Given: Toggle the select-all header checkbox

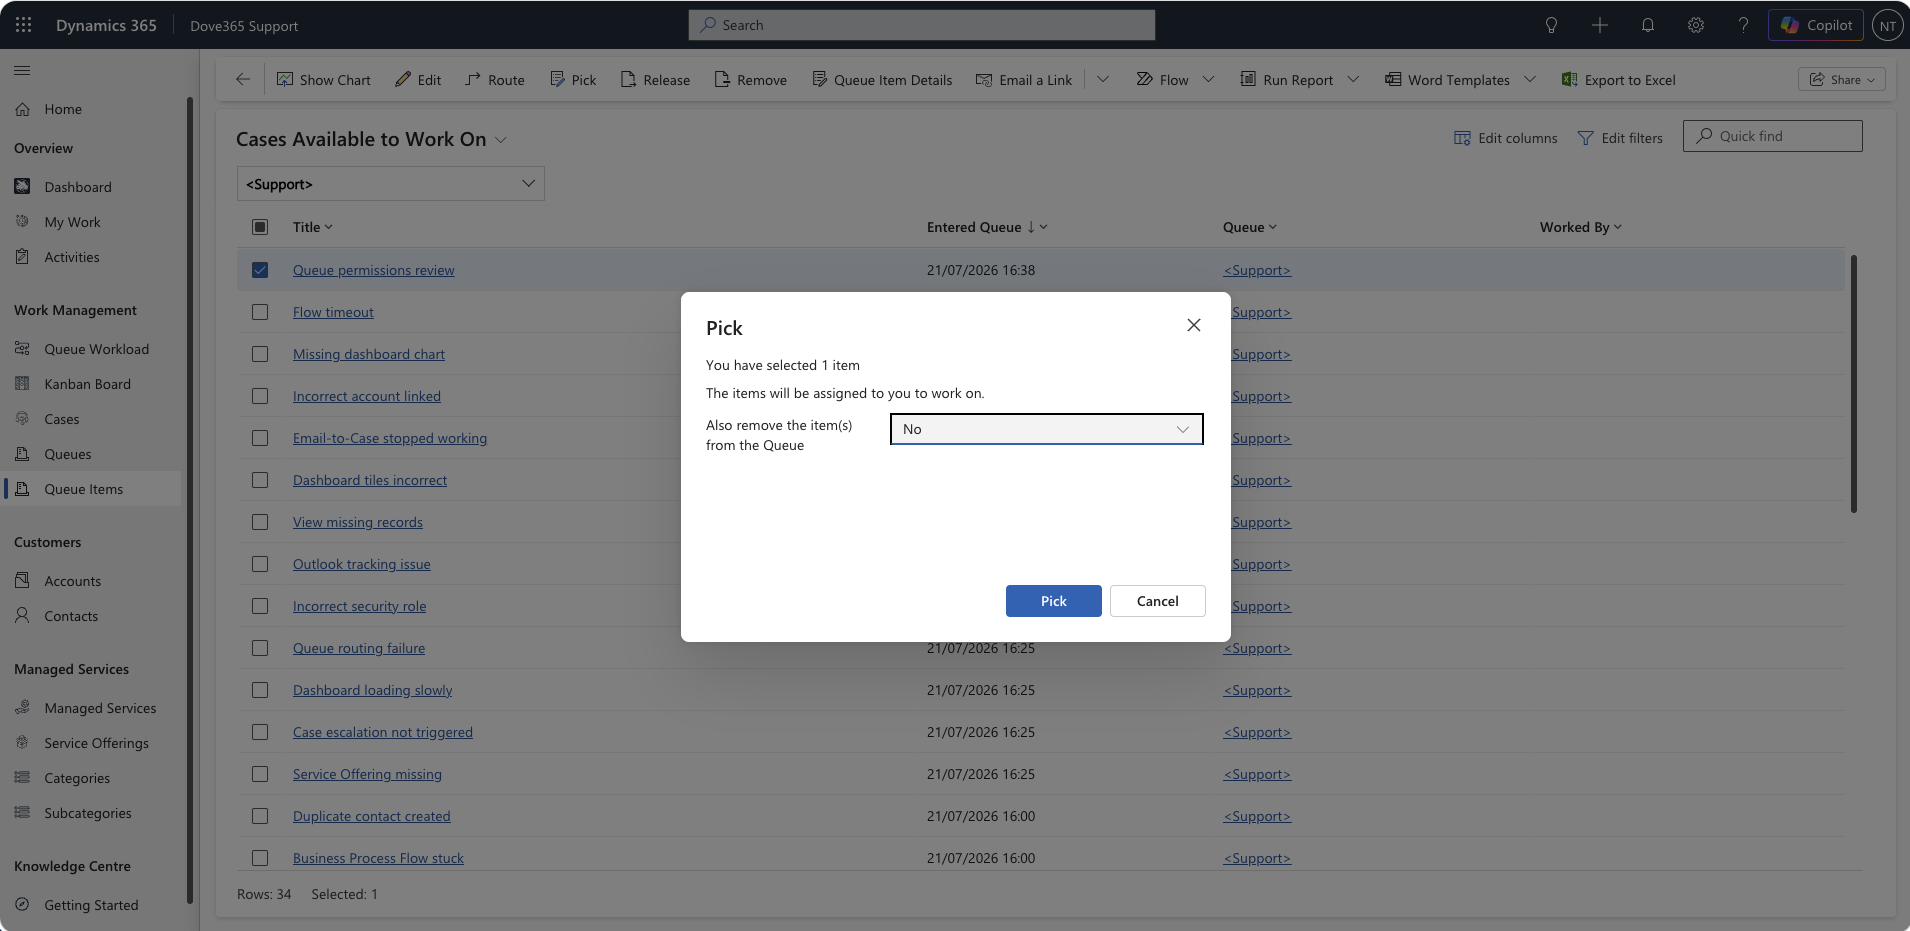Looking at the screenshot, I should pos(260,227).
